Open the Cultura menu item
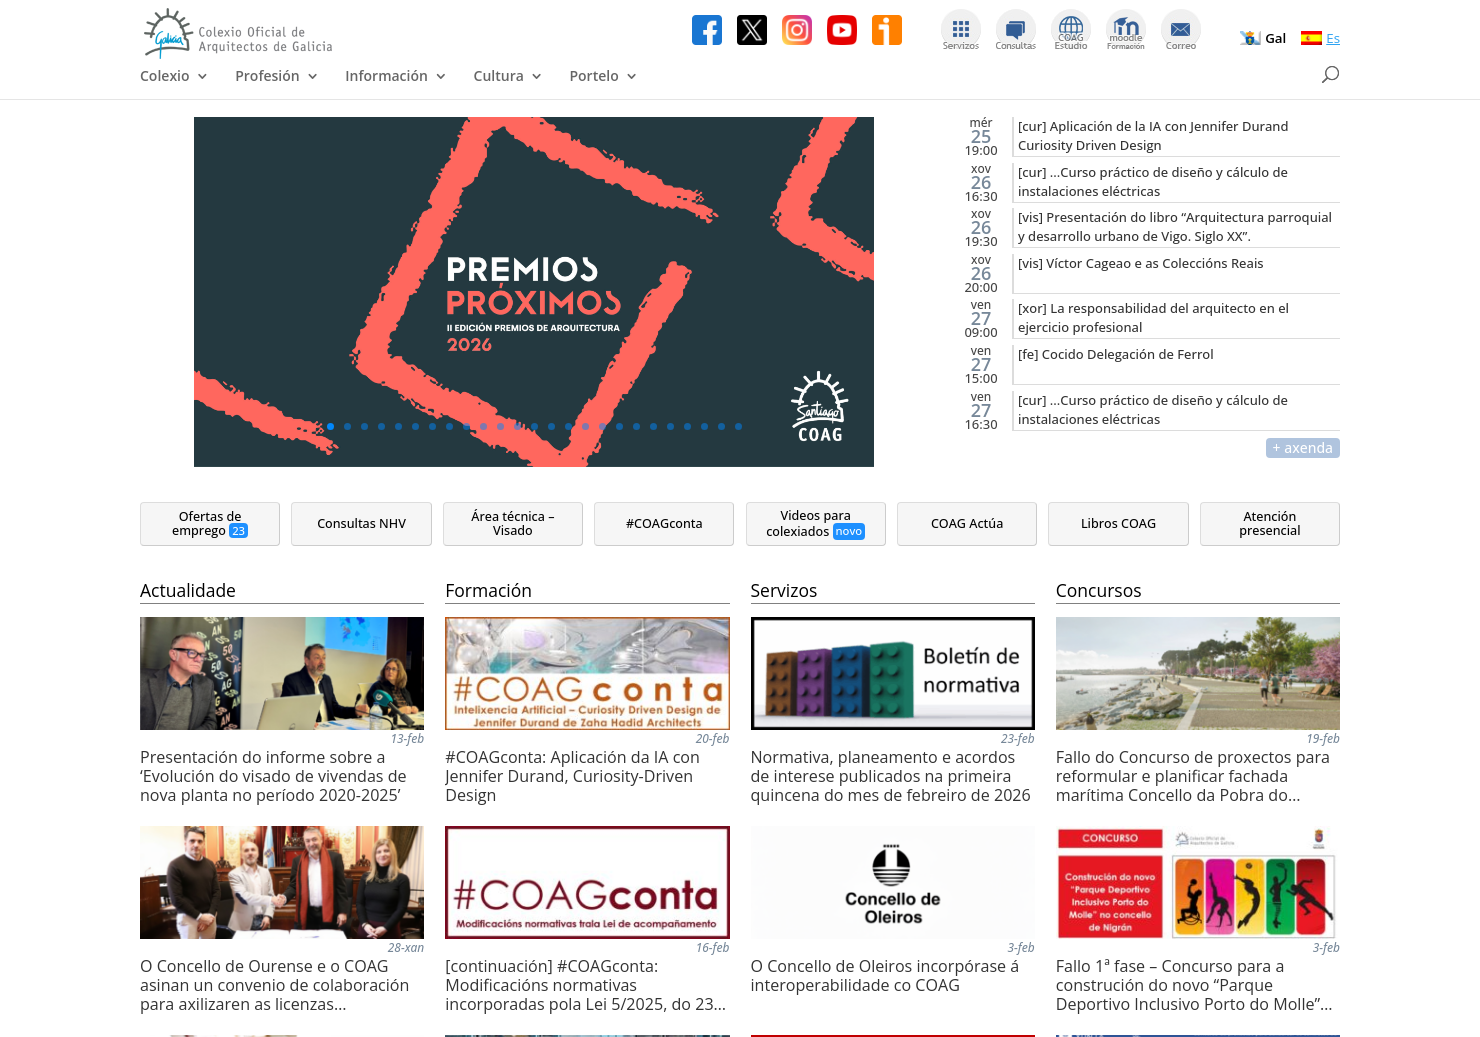This screenshot has height=1037, width=1480. coord(507,76)
